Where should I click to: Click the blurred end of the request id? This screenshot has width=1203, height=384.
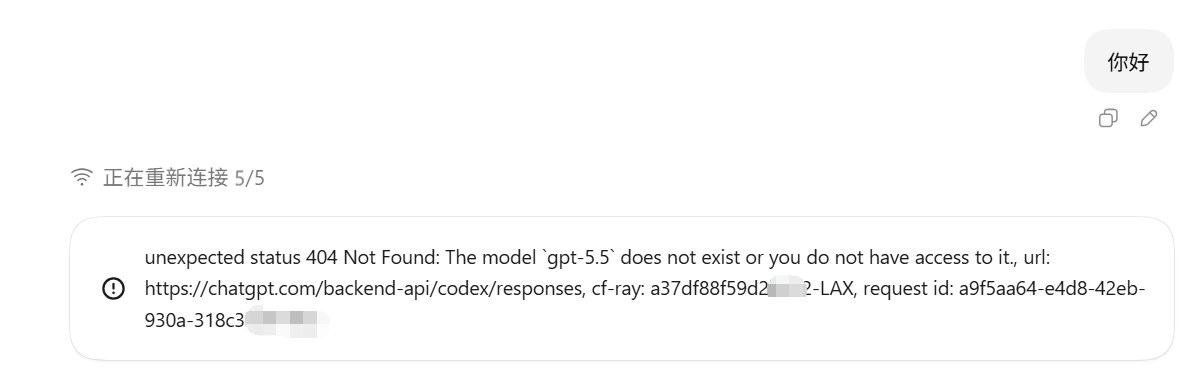click(x=286, y=321)
